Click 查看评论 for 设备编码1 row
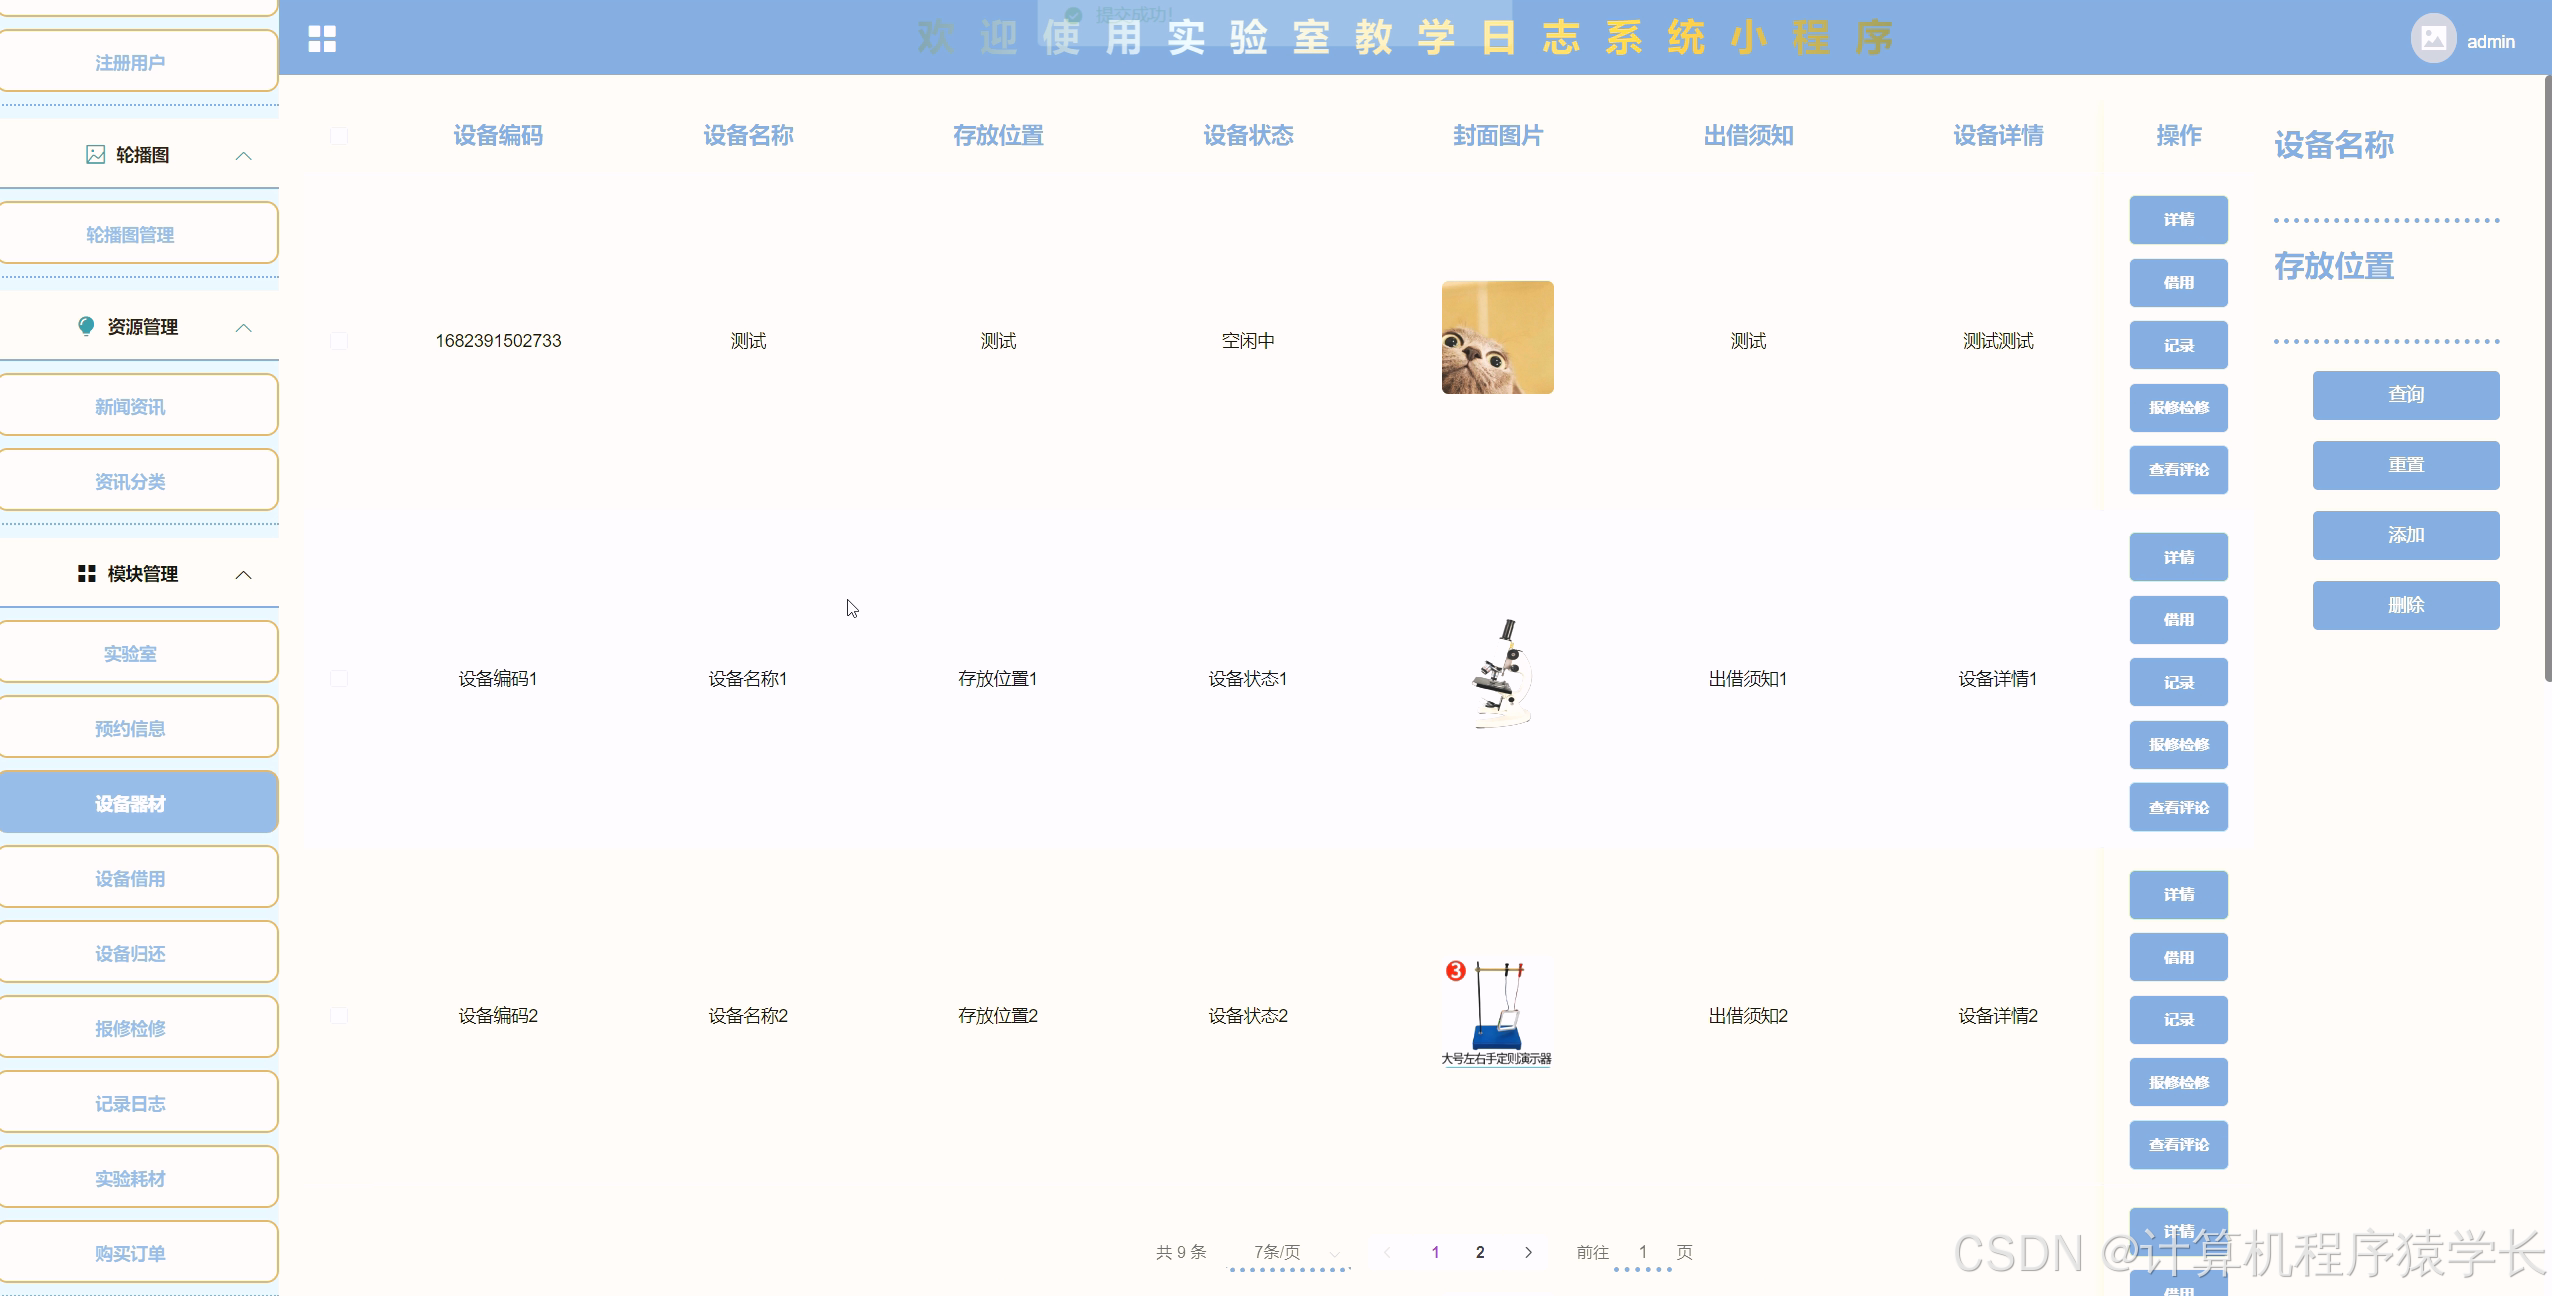This screenshot has height=1296, width=2552. 2179,807
